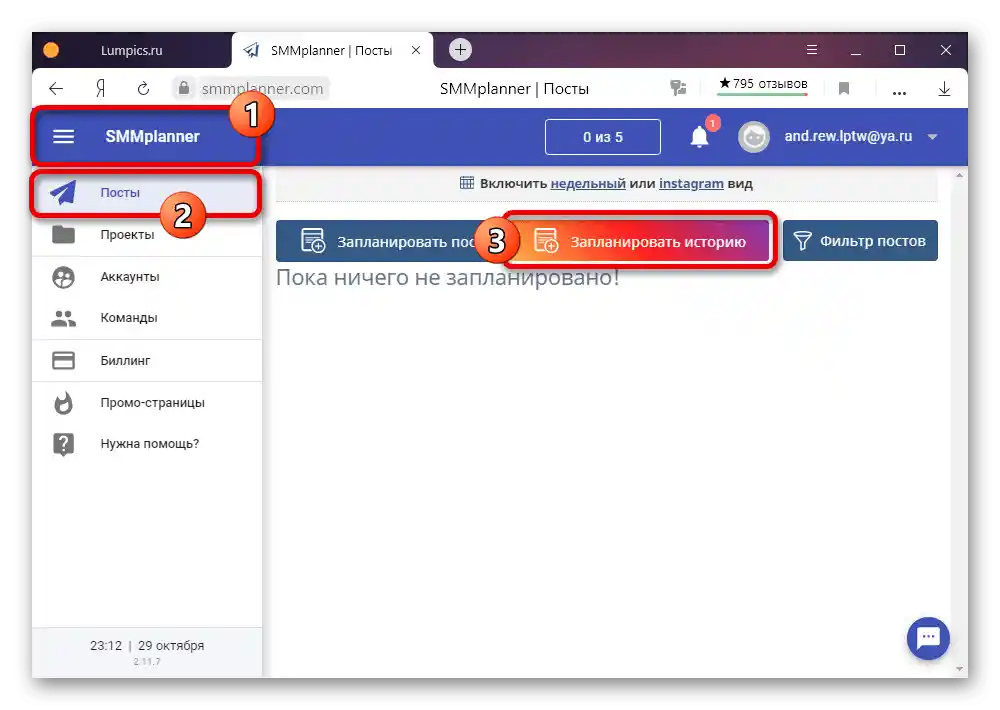The width and height of the screenshot is (1000, 710).
Task: Click the недельный view link
Action: (588, 184)
